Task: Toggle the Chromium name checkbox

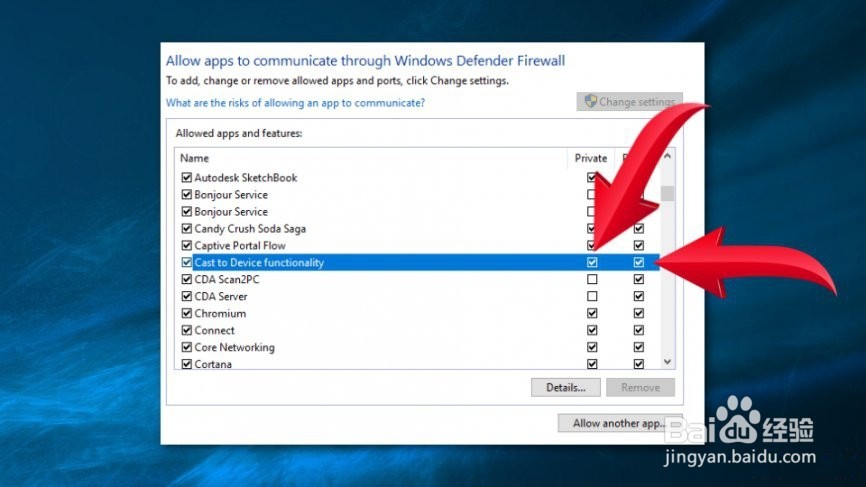Action: click(x=186, y=313)
